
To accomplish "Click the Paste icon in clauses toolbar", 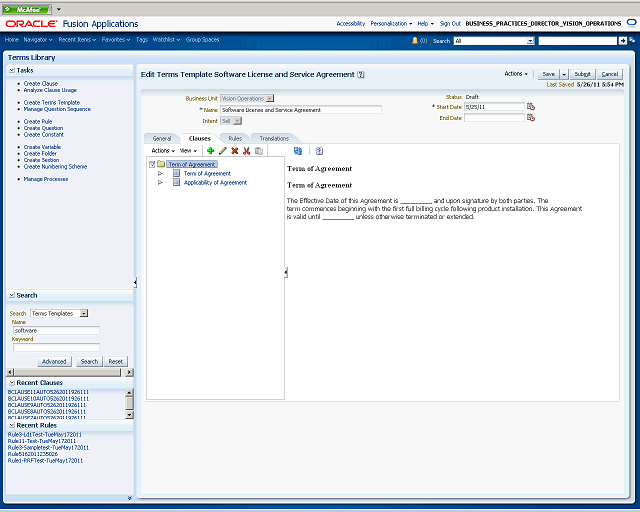I will pyautogui.click(x=259, y=151).
